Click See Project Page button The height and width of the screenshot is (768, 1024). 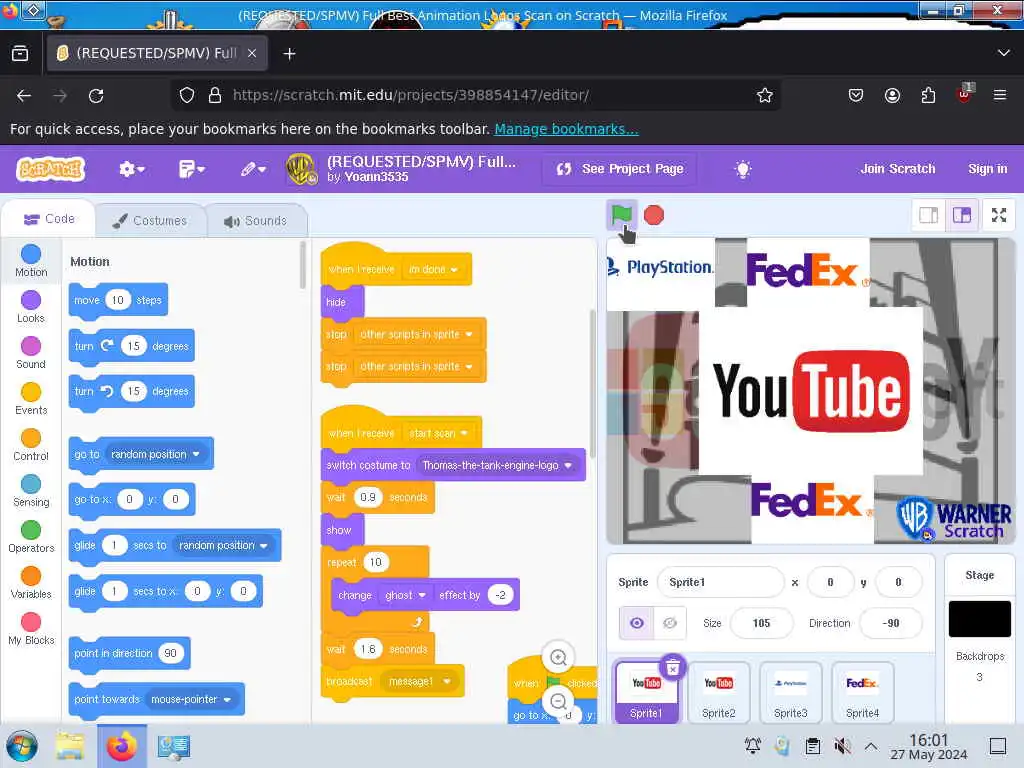(x=619, y=169)
